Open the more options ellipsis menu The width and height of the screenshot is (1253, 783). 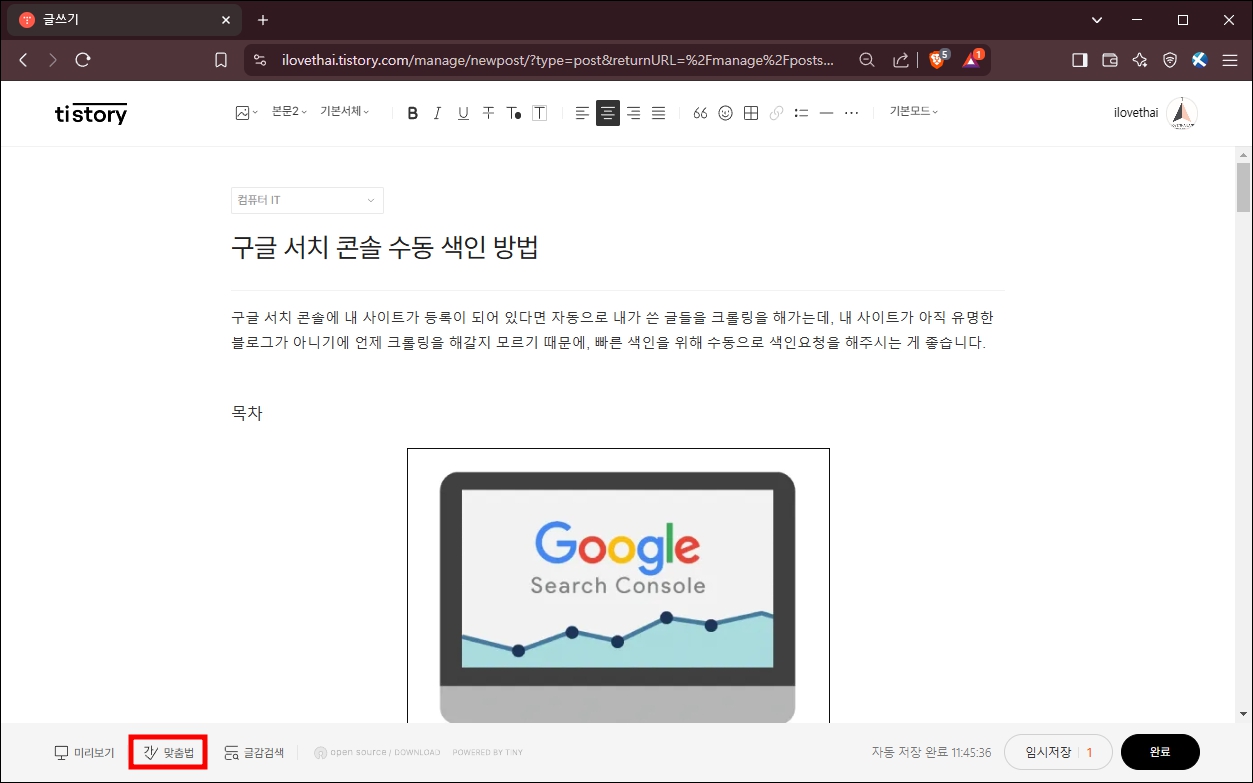pos(851,113)
